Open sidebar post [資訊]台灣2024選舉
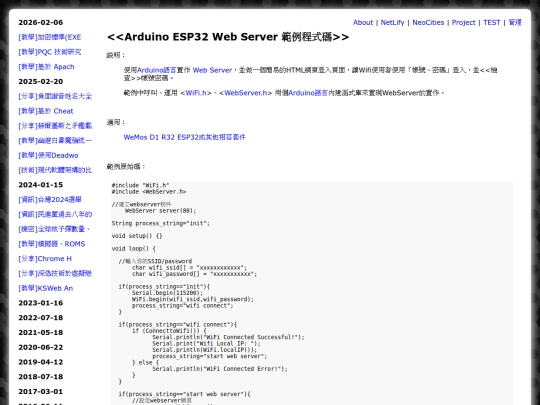The width and height of the screenshot is (540, 405). [50, 200]
